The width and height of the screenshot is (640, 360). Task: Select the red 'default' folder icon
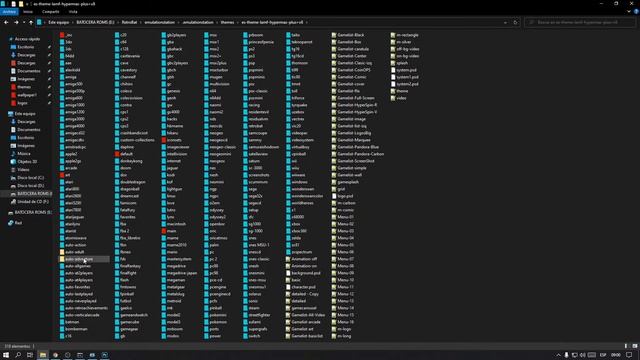[117, 154]
